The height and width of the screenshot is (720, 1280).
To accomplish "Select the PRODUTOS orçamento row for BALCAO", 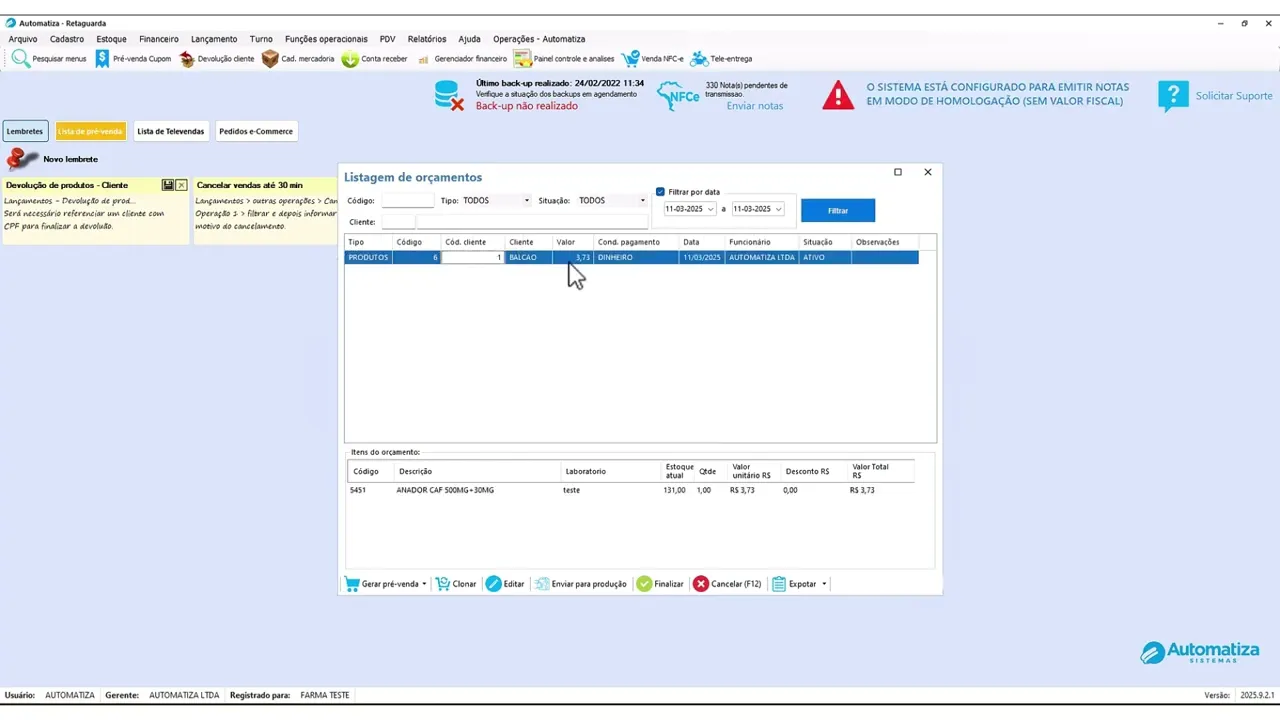I will [x=631, y=257].
